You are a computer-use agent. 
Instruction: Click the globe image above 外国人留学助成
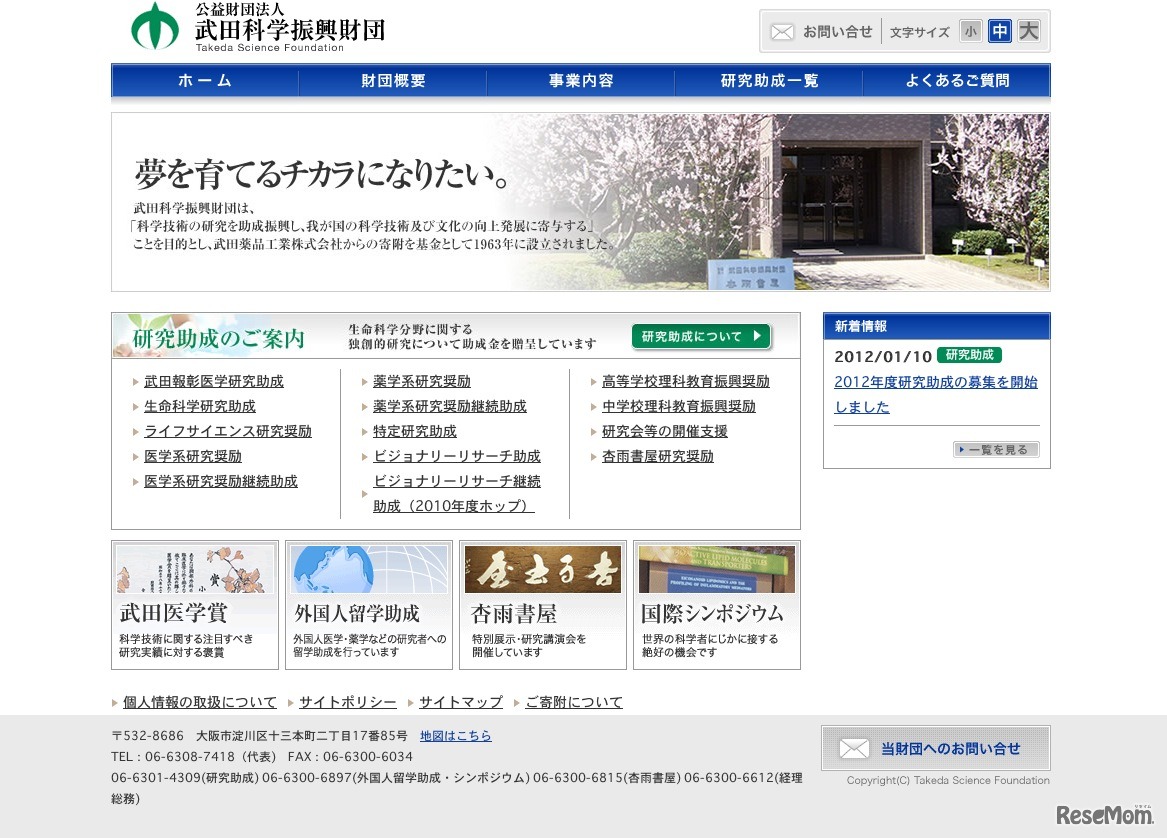(x=368, y=570)
